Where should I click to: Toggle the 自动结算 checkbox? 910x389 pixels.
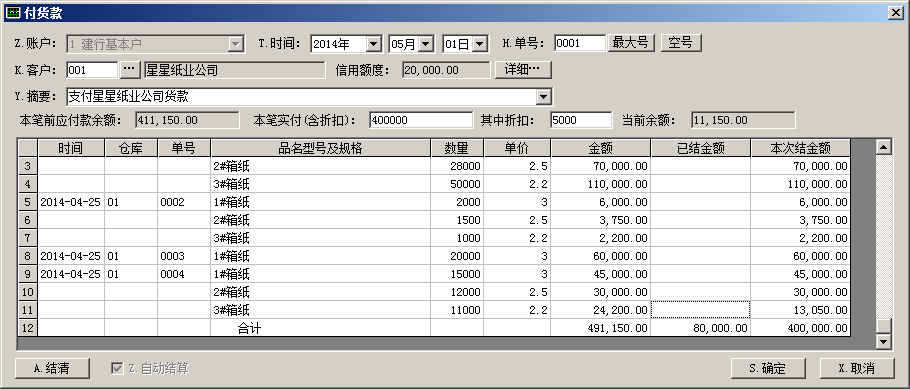click(117, 368)
